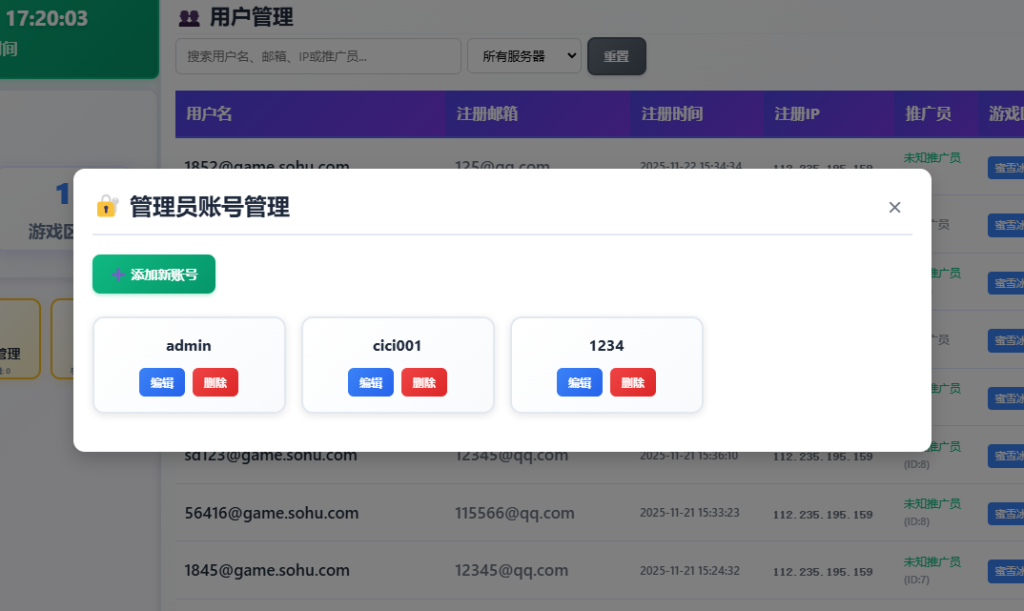Click the users icon next to 用户管理

pyautogui.click(x=189, y=17)
